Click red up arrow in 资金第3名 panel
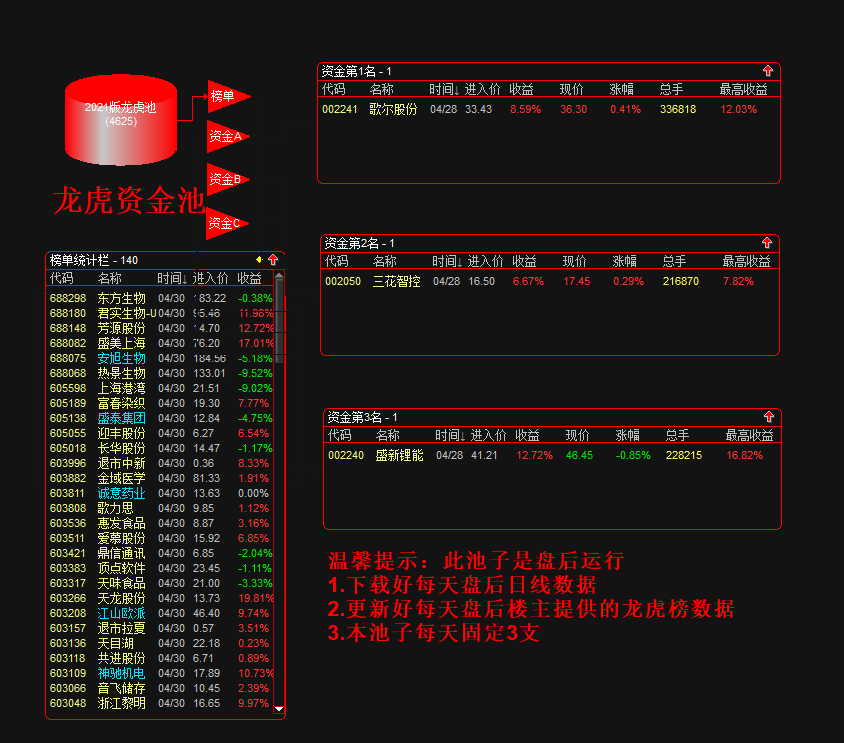 coord(769,417)
